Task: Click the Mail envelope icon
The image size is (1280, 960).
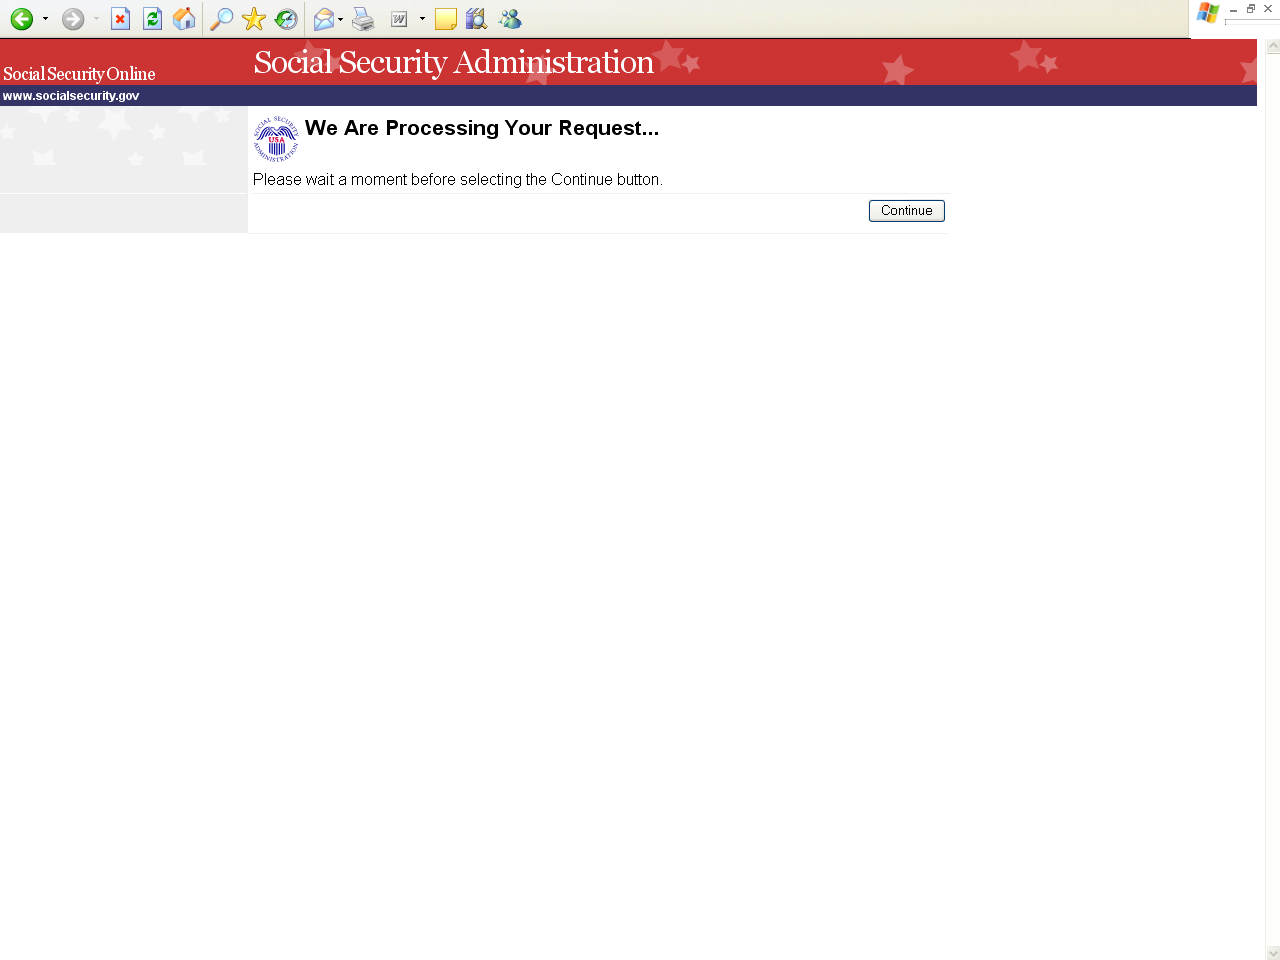Action: click(x=324, y=19)
